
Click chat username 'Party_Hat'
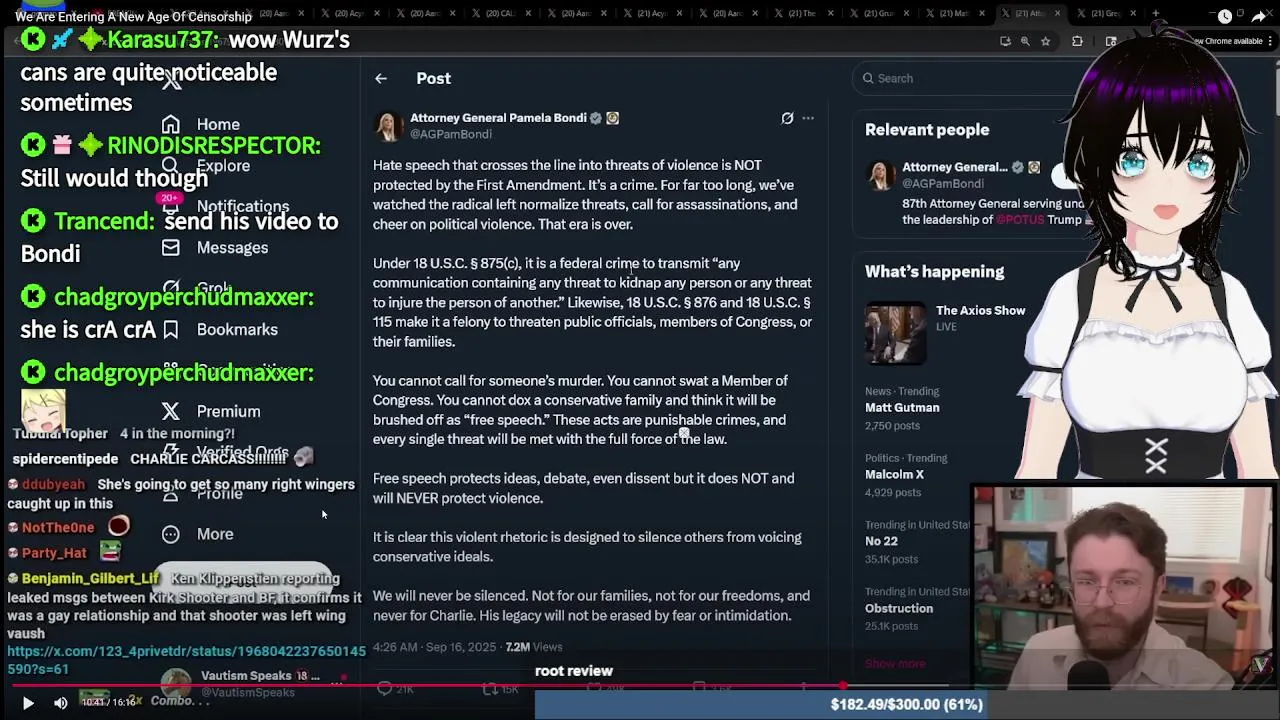(x=54, y=553)
